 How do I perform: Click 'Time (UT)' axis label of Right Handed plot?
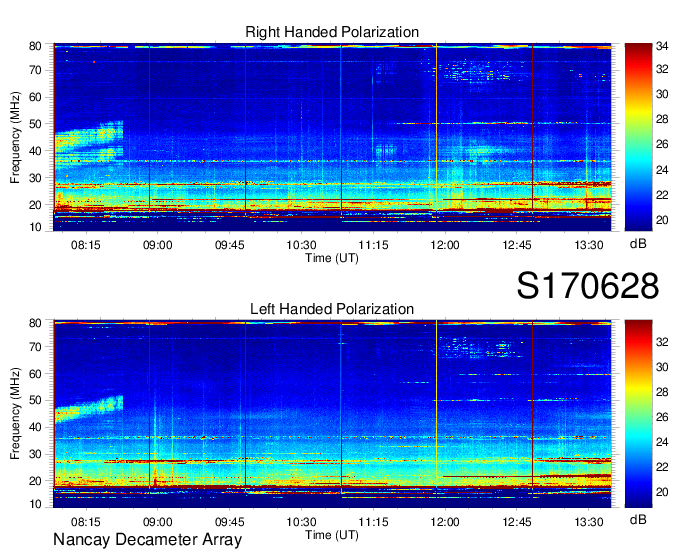[x=332, y=258]
